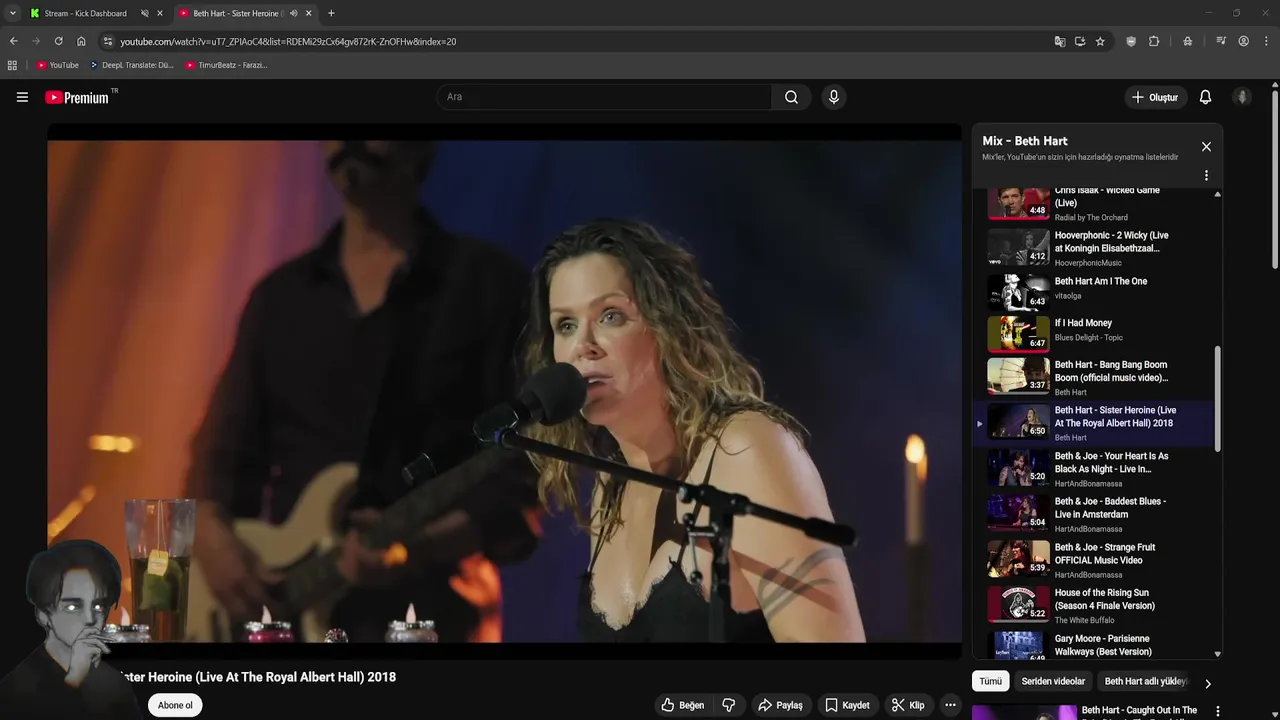
Task: Open more actions ellipsis below video
Action: [x=950, y=705]
